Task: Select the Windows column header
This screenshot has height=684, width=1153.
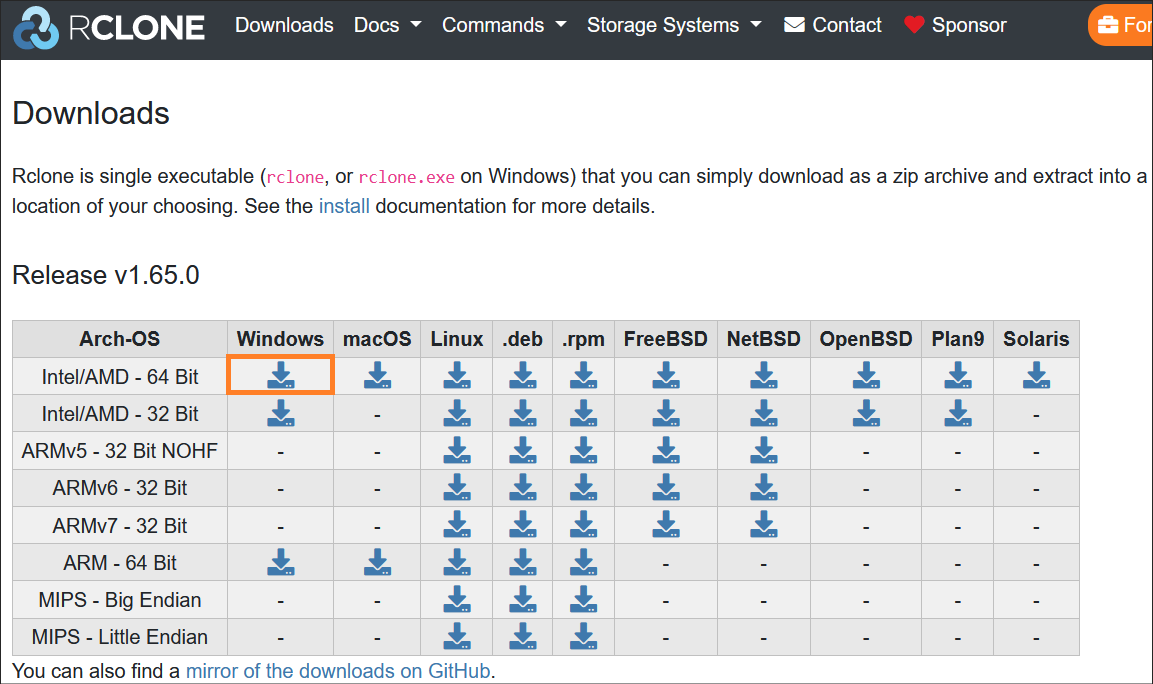Action: pos(280,339)
